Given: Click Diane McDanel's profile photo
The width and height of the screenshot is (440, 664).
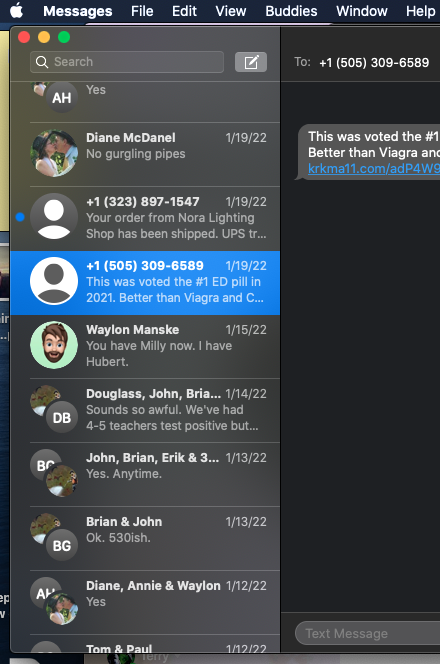Looking at the screenshot, I should 54,153.
